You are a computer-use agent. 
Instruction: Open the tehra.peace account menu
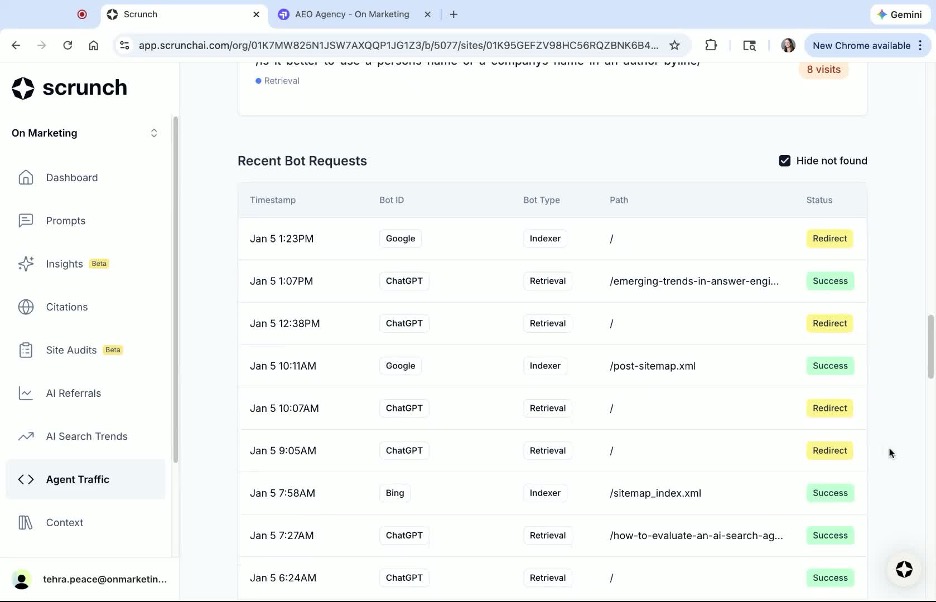[85, 579]
